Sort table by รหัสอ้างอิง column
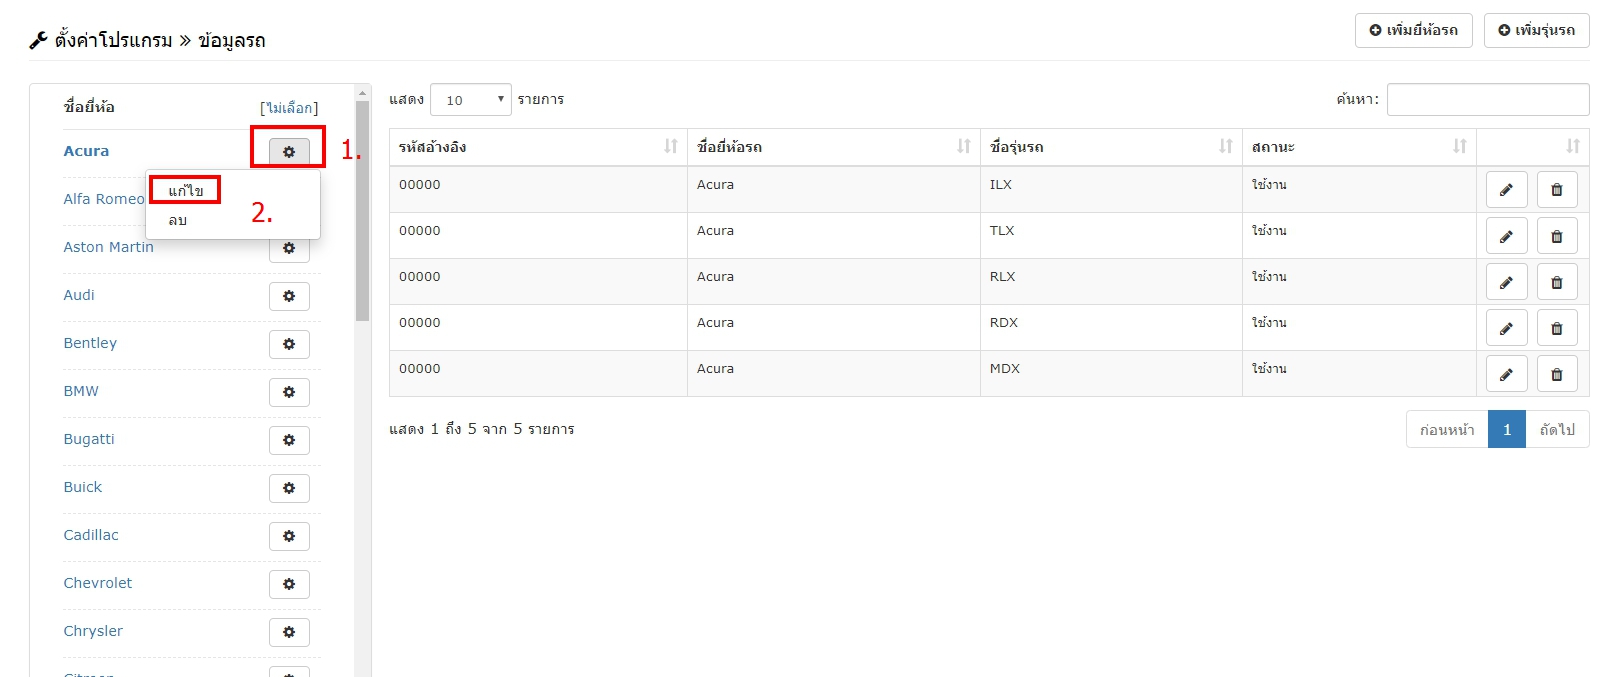 pyautogui.click(x=538, y=147)
